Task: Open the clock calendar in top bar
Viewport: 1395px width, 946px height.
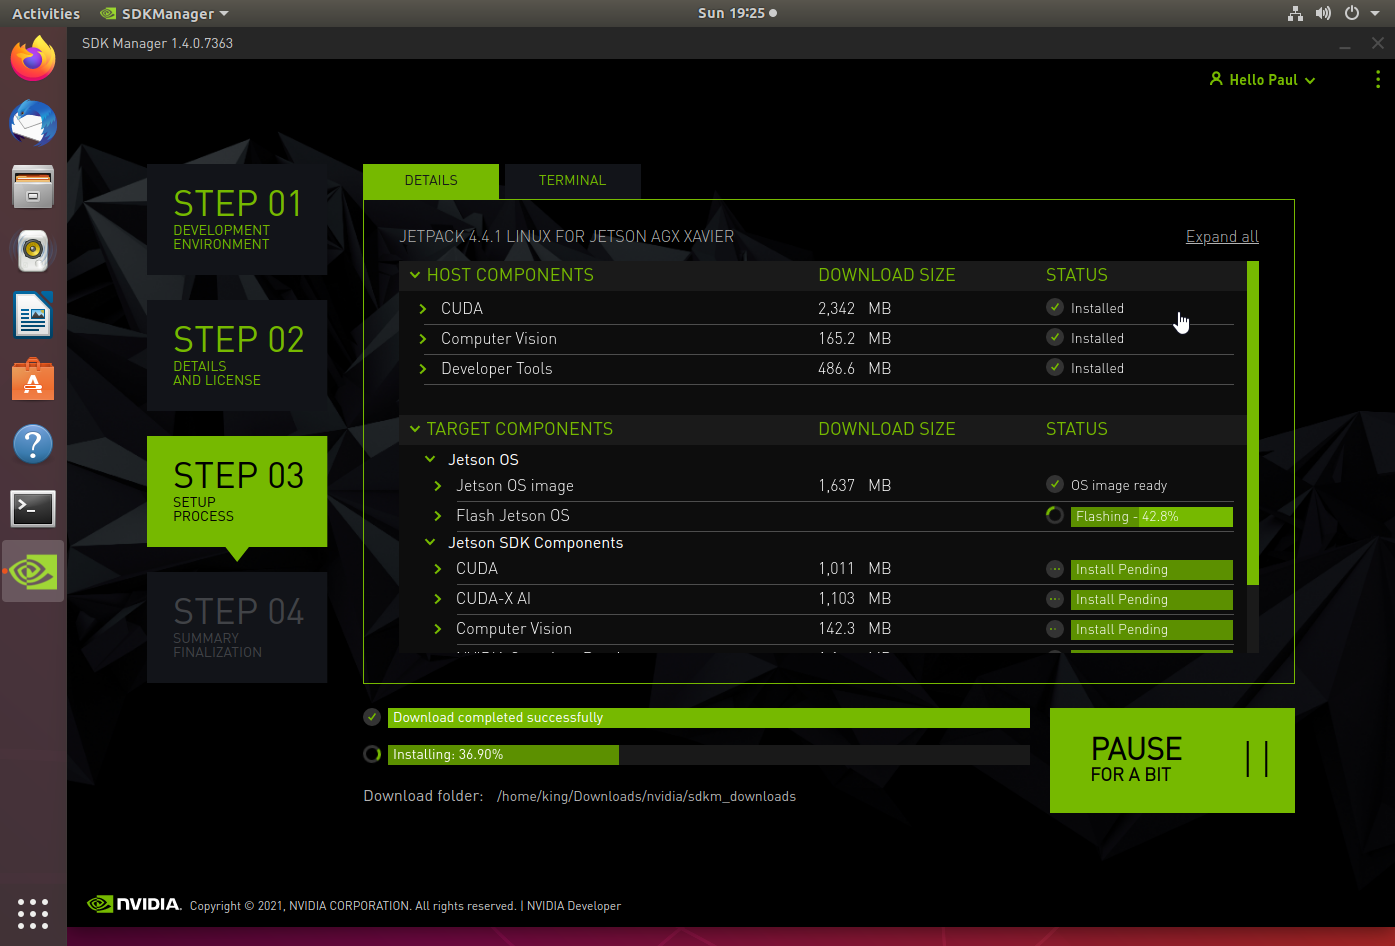Action: [737, 13]
